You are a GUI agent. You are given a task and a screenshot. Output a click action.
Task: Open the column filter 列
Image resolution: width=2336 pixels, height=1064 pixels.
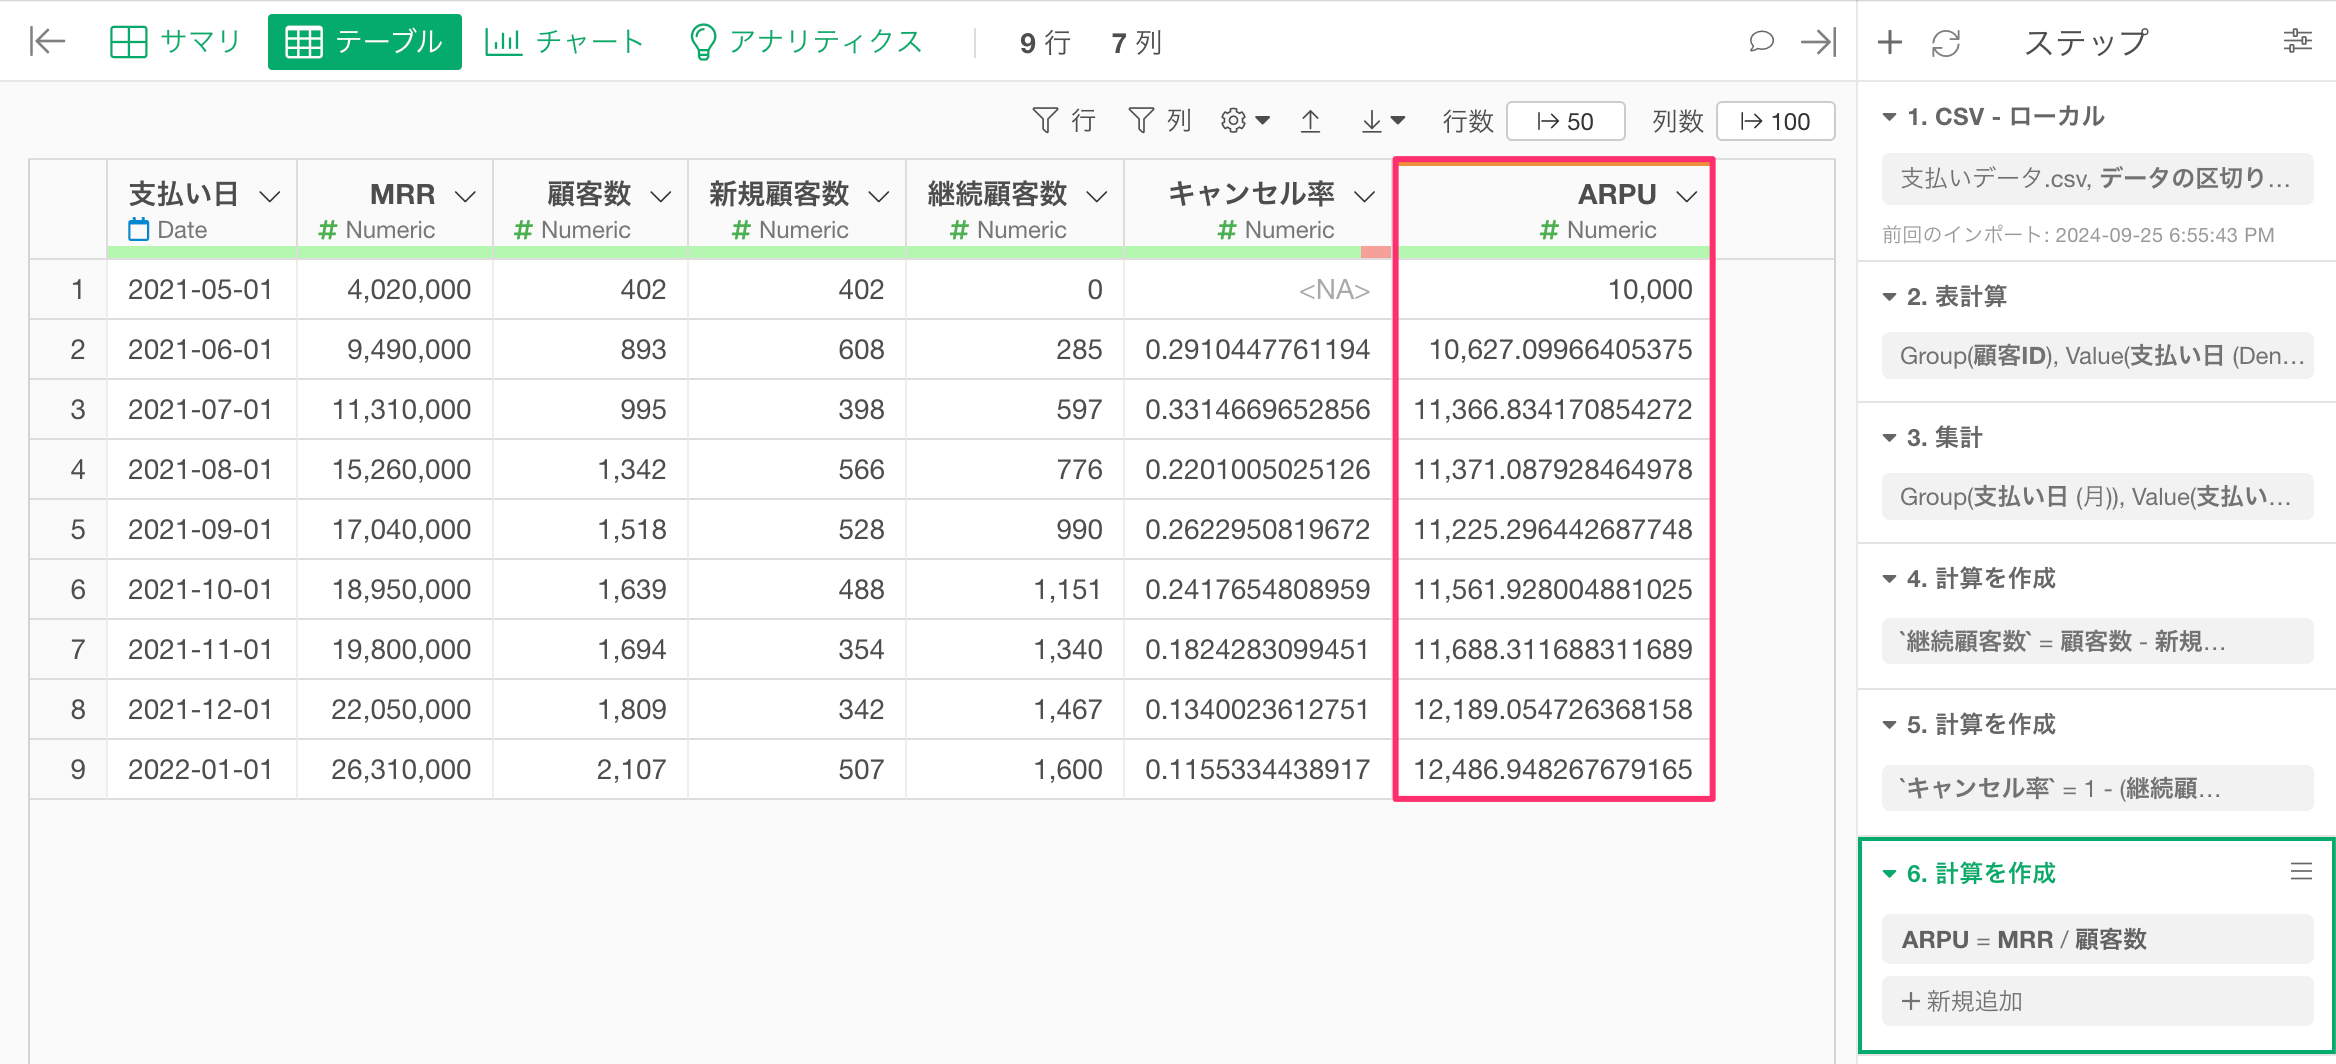(x=1160, y=121)
